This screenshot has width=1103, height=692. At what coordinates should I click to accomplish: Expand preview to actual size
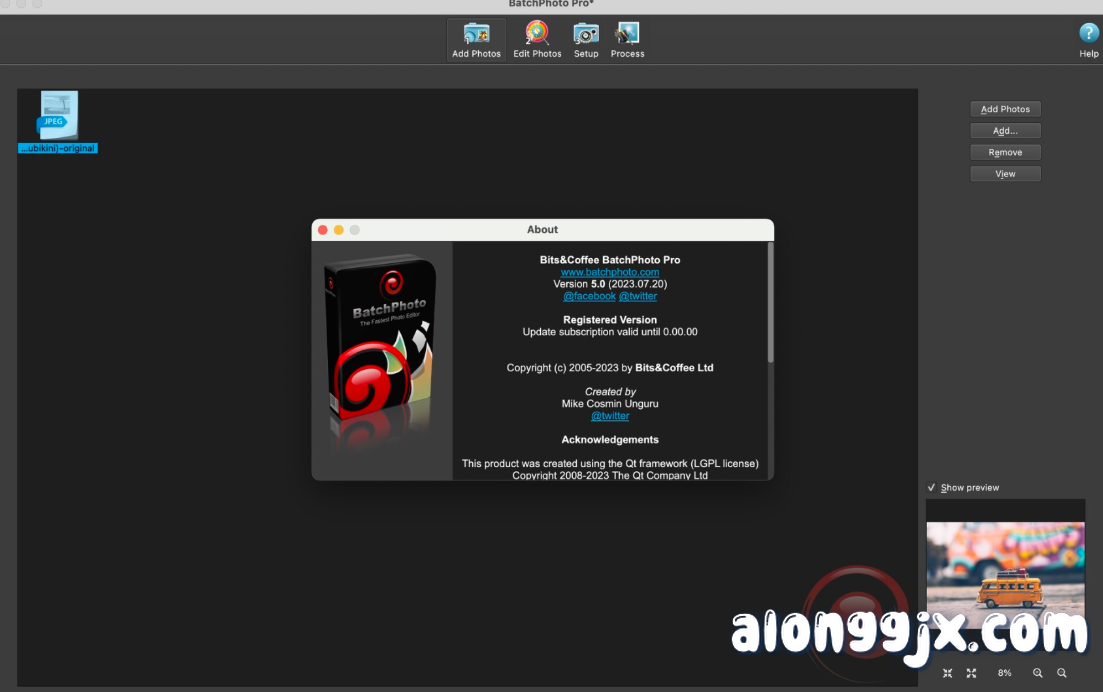pos(971,673)
